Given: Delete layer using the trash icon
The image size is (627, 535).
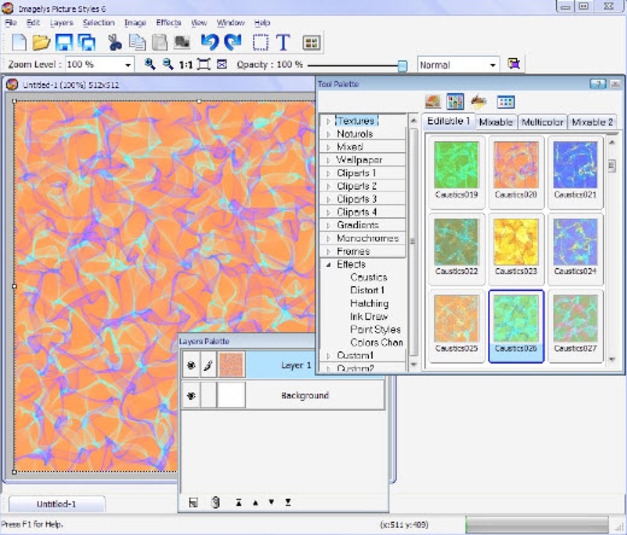Looking at the screenshot, I should pyautogui.click(x=215, y=502).
